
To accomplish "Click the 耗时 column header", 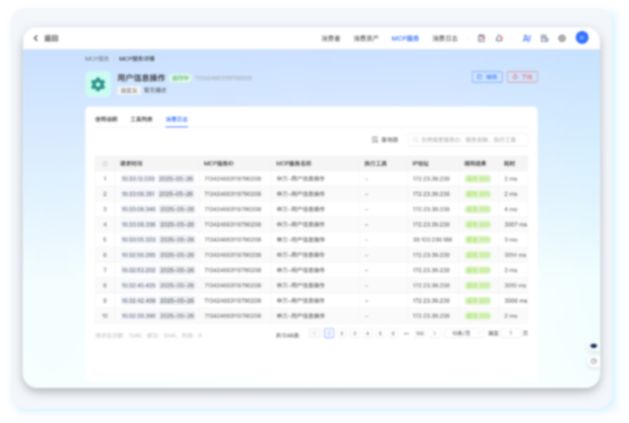I will click(x=509, y=163).
